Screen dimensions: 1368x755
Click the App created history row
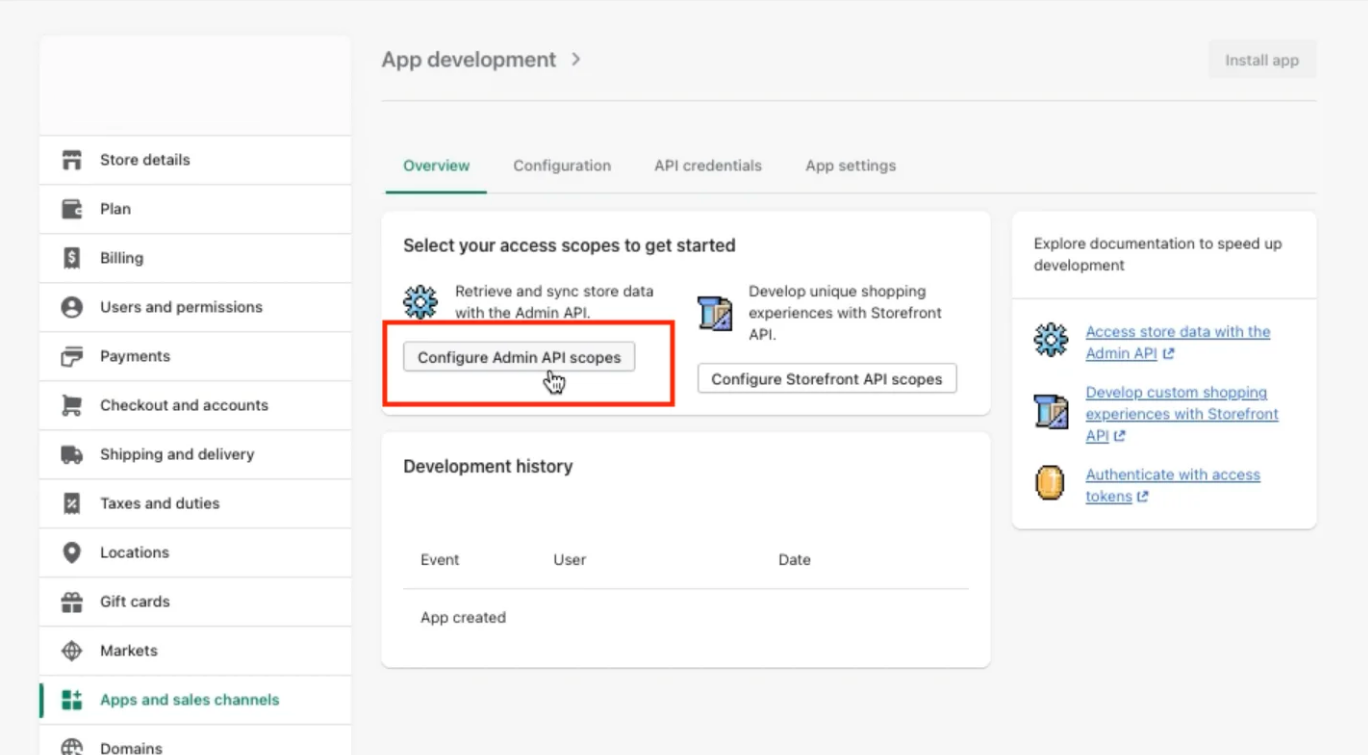coord(686,618)
